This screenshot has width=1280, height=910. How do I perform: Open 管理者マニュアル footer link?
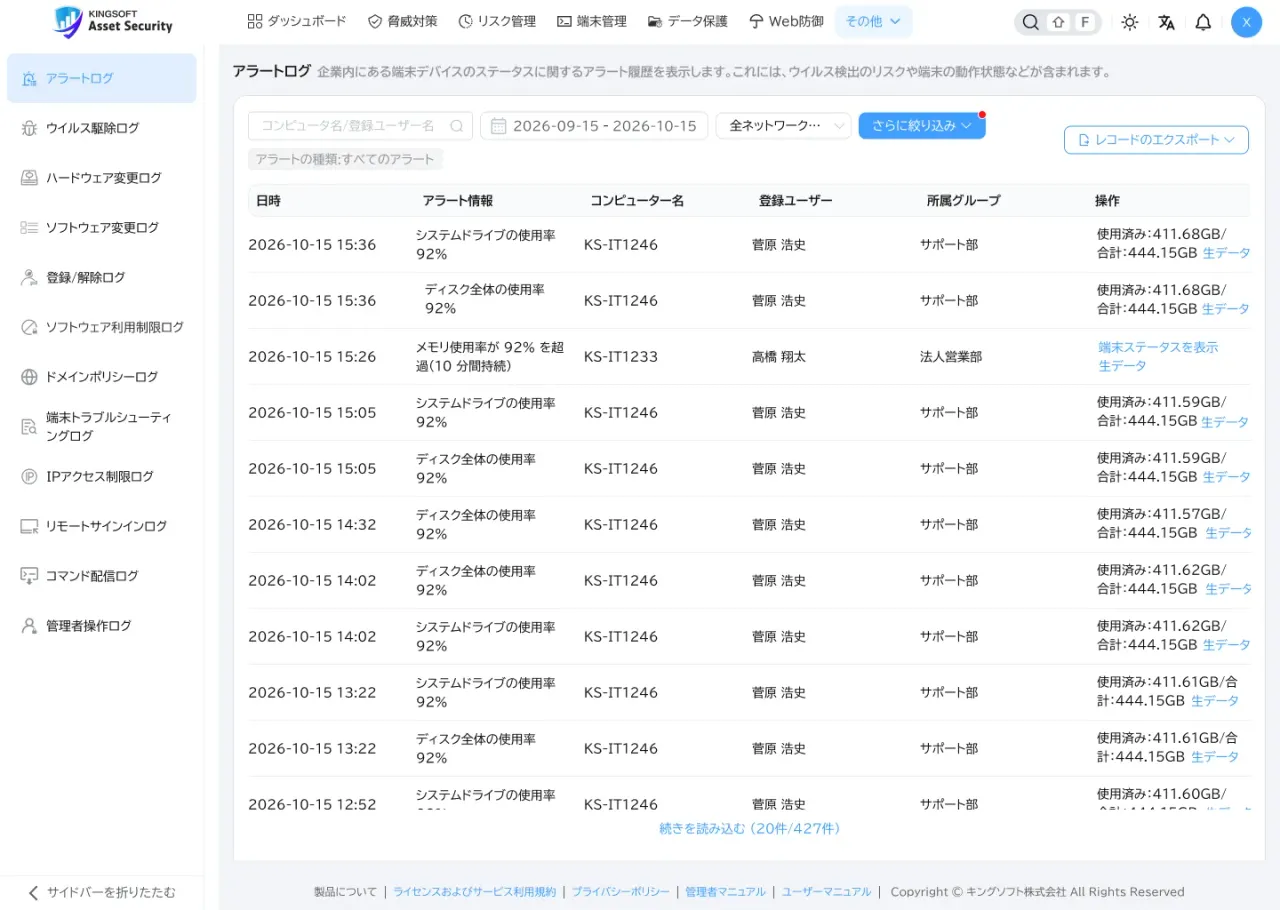(x=725, y=892)
